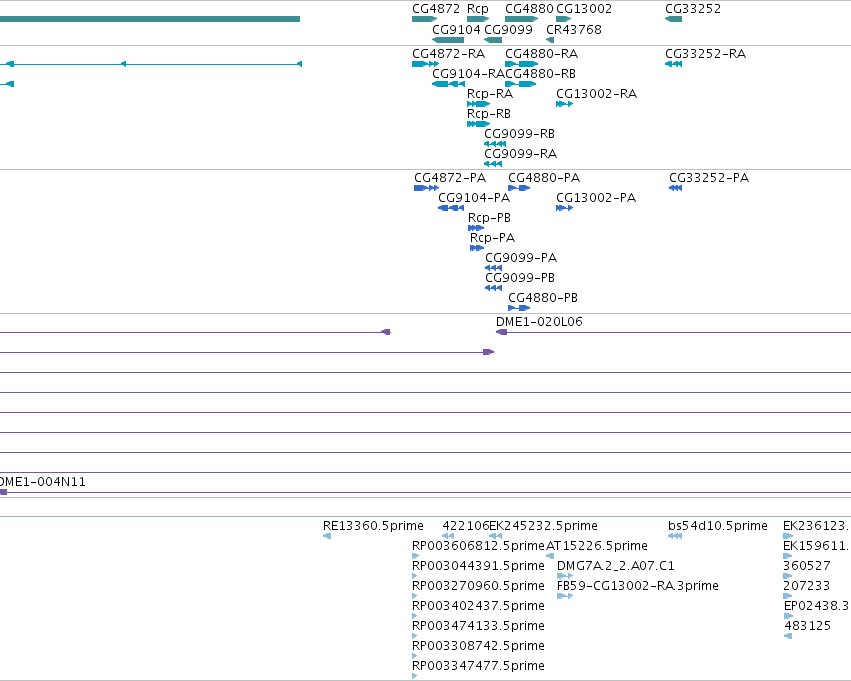Viewport: 851px width, 681px height.
Task: Click the RP003044391.5prime EST label
Action: coord(479,567)
